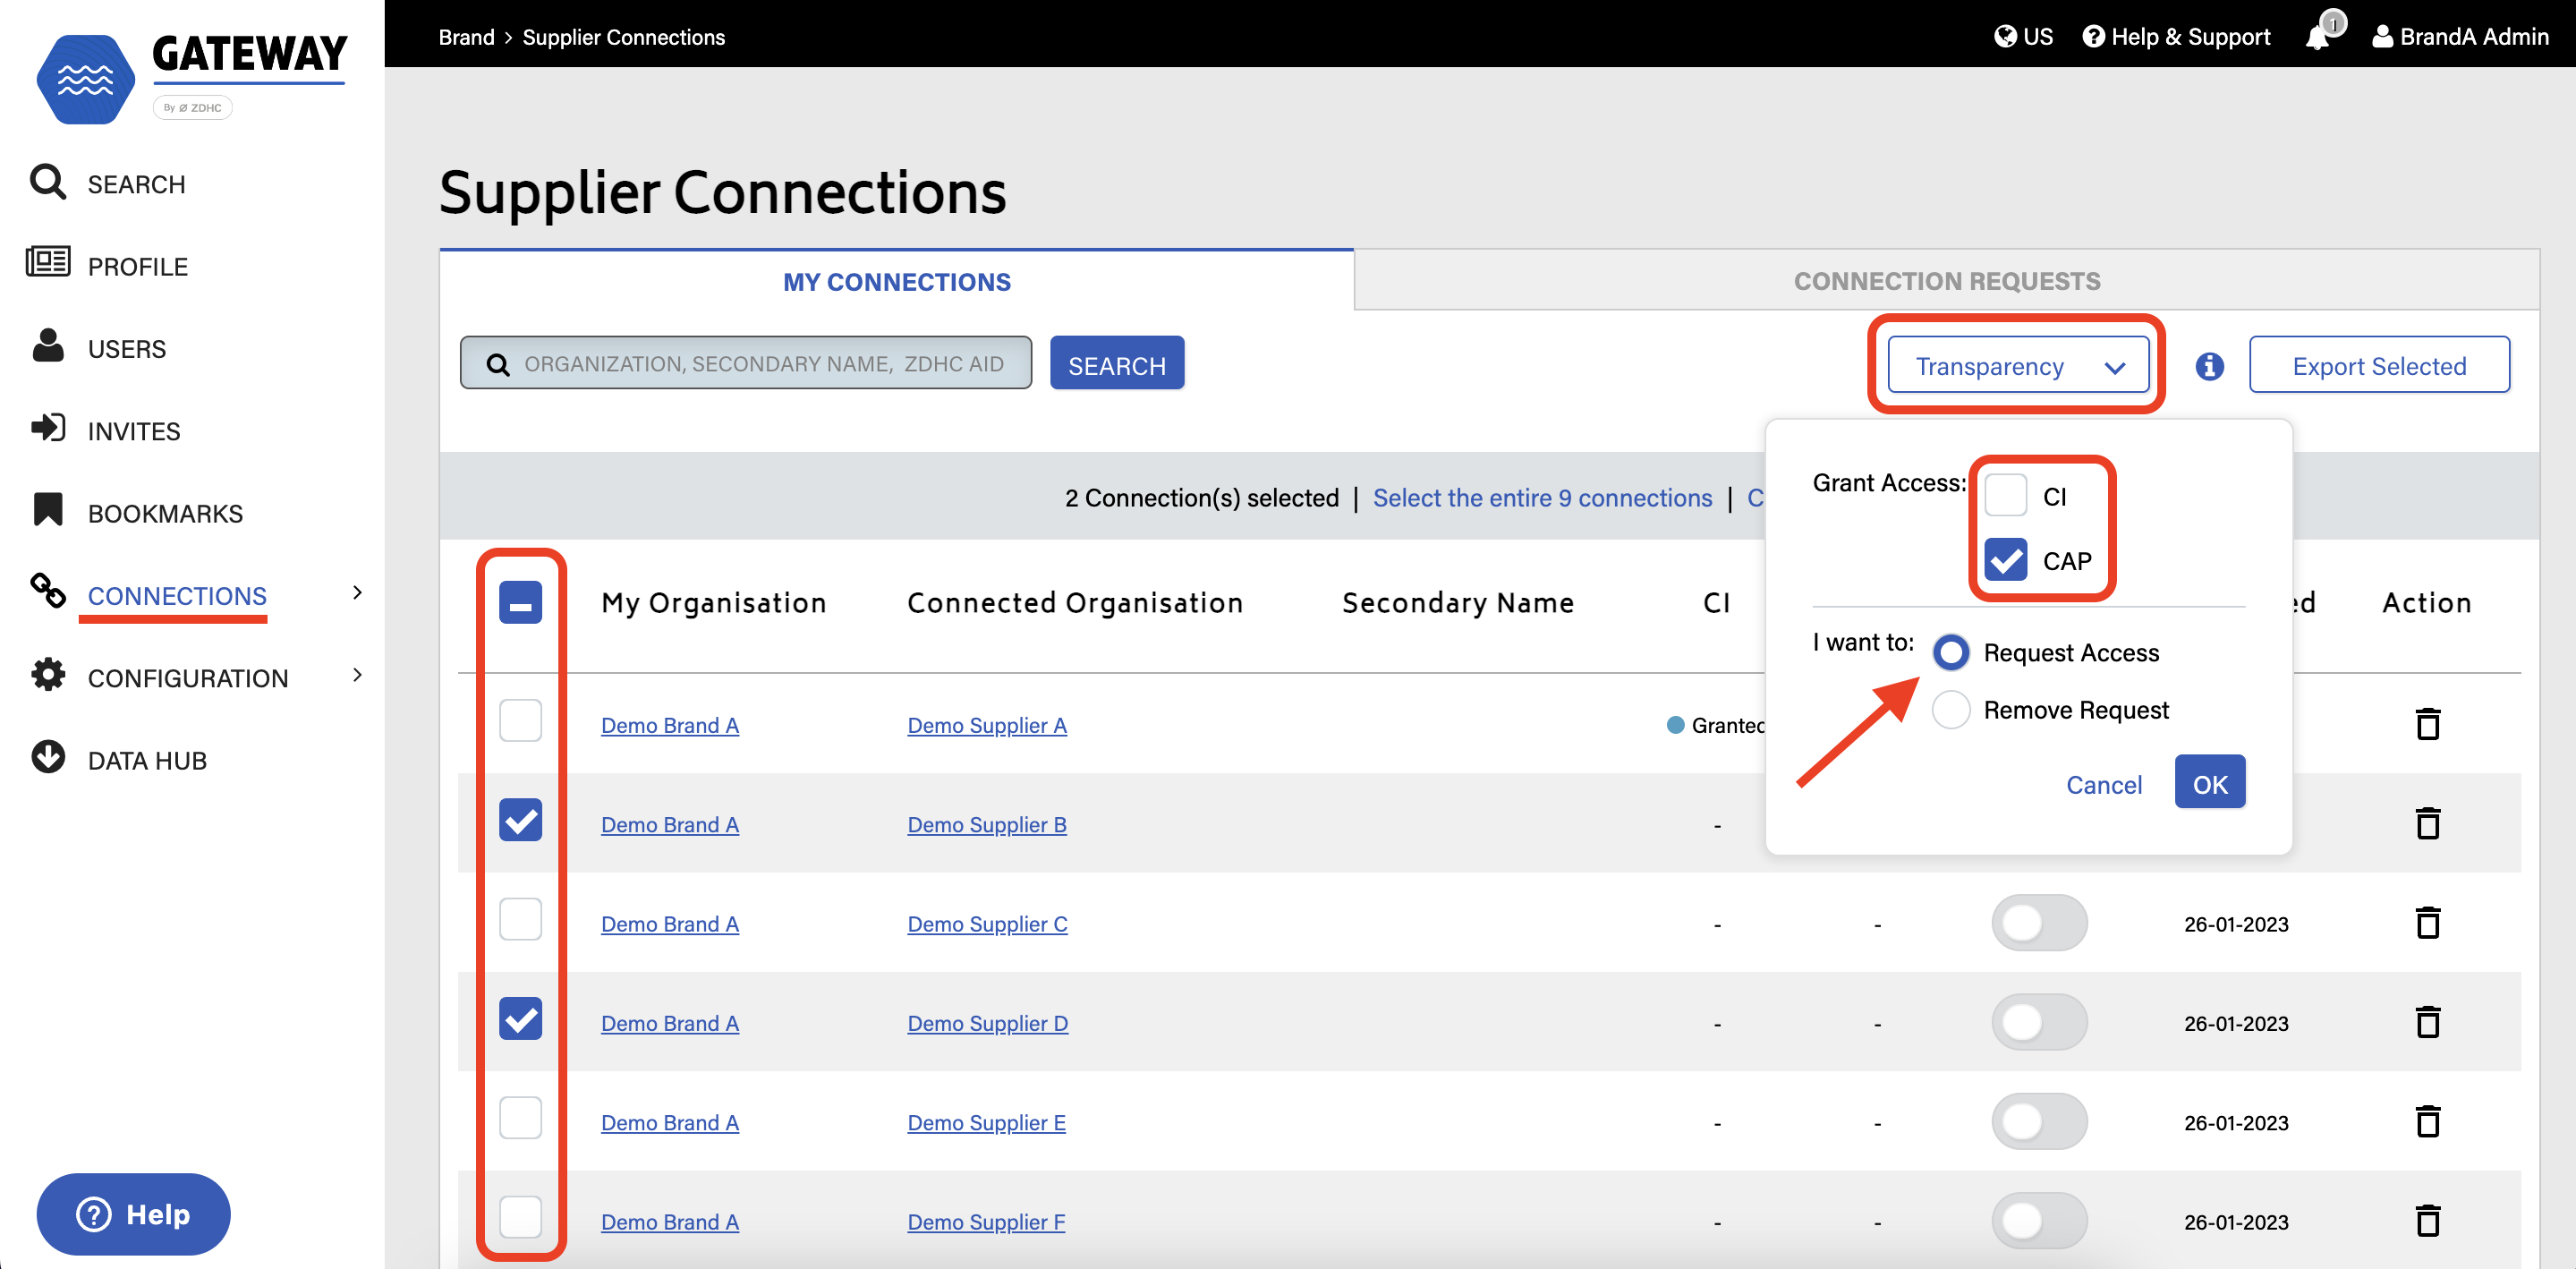The height and width of the screenshot is (1269, 2576).
Task: Click the blue info icon near Transparency
Action: tap(2209, 366)
